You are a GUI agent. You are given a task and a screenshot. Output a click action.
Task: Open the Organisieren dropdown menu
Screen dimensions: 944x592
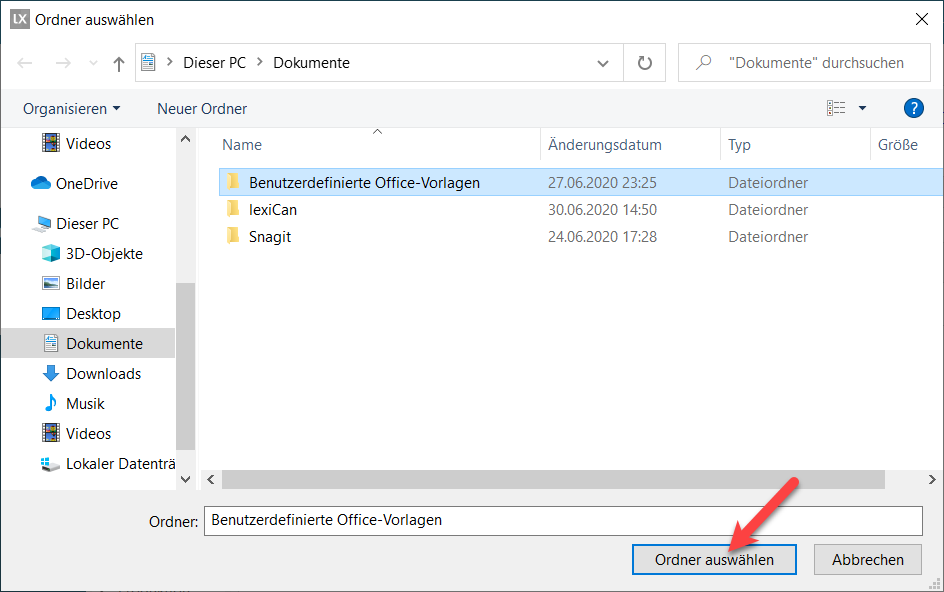coord(71,108)
